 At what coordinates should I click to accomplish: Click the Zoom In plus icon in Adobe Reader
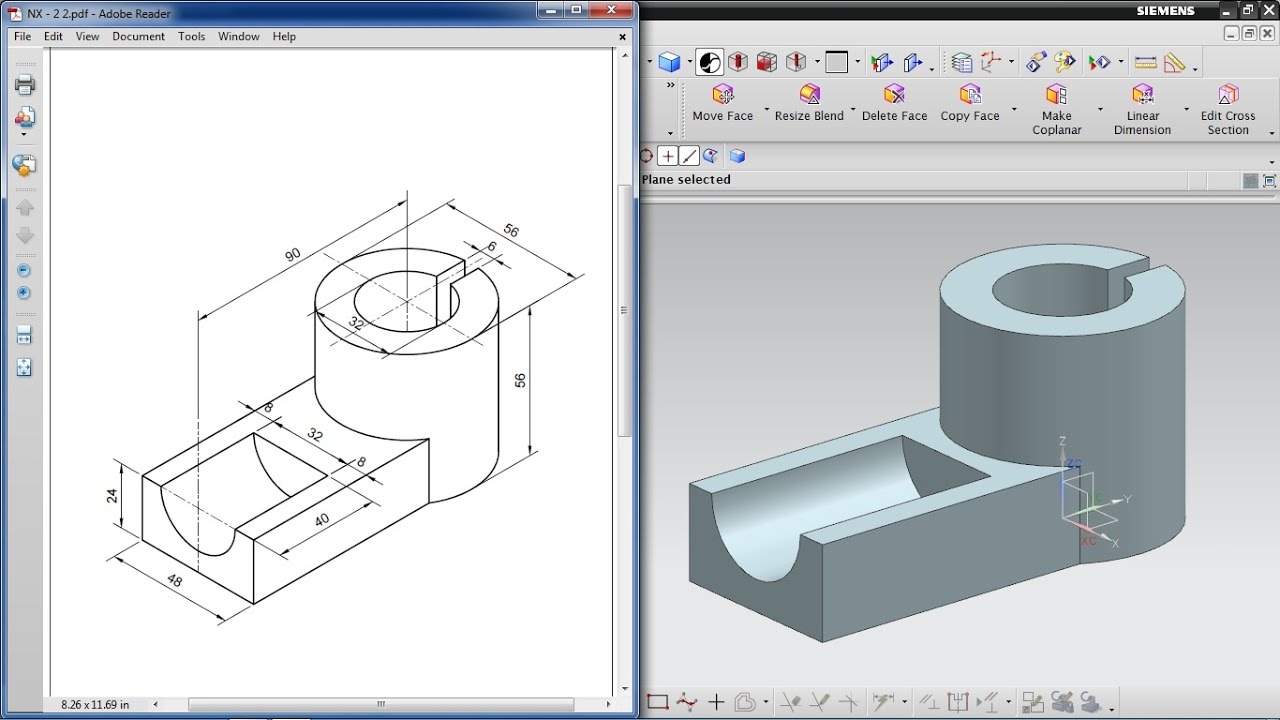[x=25, y=293]
